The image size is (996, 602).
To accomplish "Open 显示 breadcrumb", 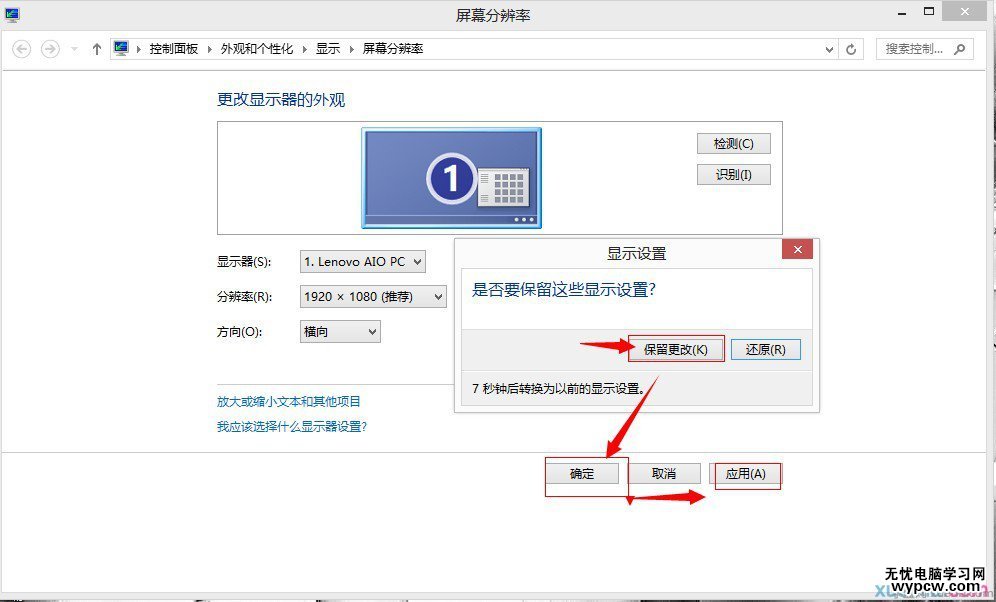I will click(328, 49).
